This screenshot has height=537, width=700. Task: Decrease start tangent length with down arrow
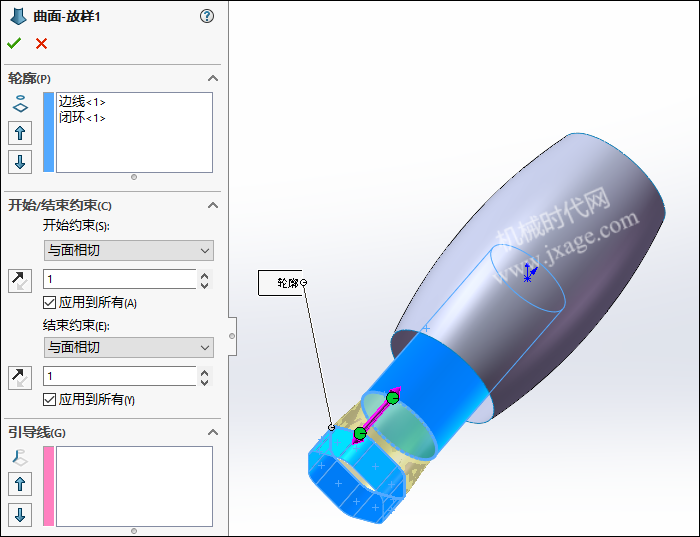click(204, 285)
